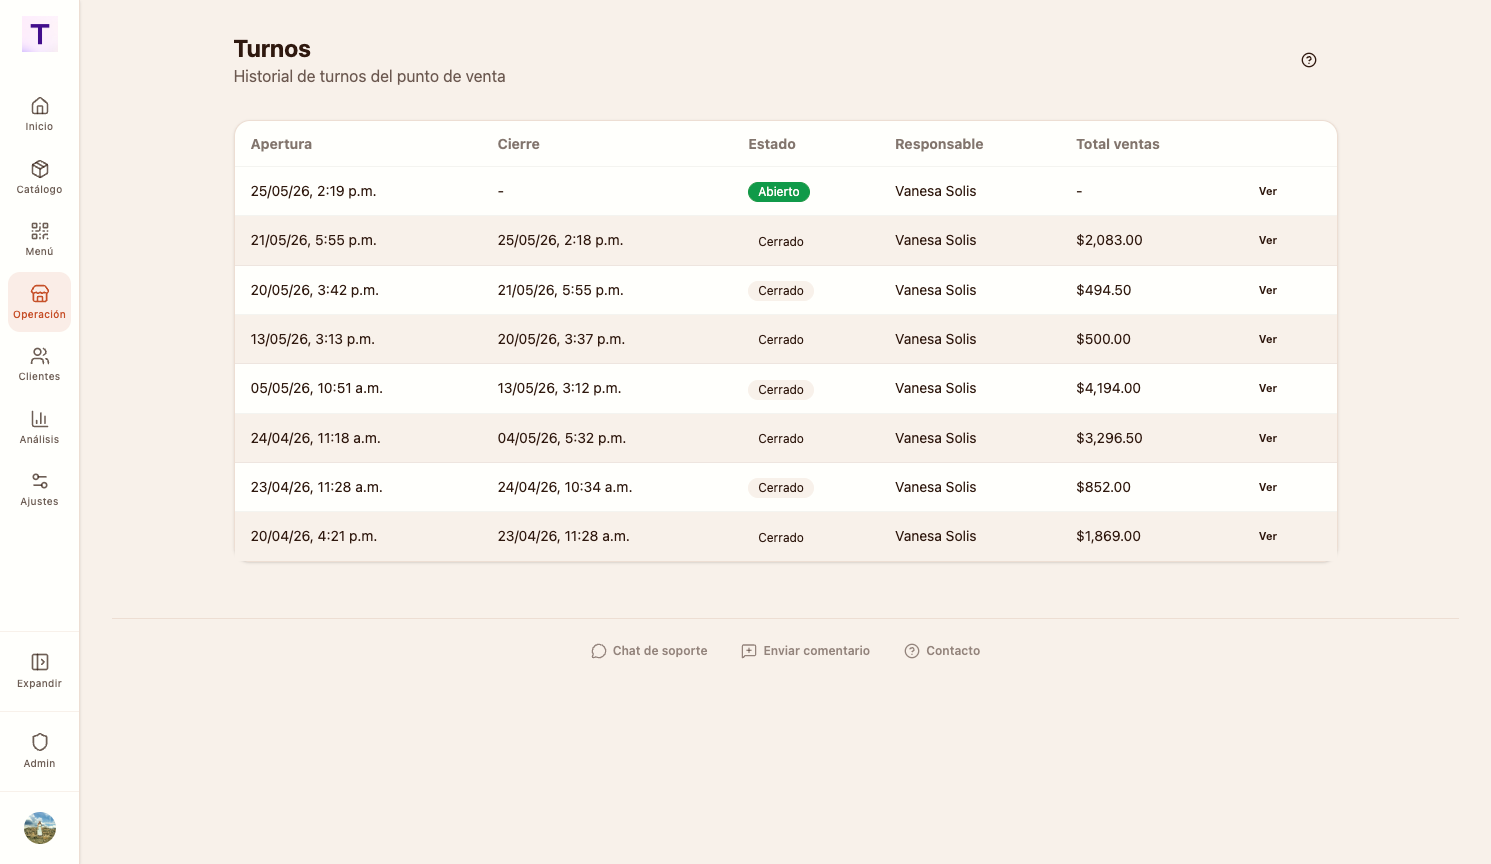This screenshot has height=864, width=1491.
Task: Click the $2,083.00 total sales value
Action: tap(1109, 240)
